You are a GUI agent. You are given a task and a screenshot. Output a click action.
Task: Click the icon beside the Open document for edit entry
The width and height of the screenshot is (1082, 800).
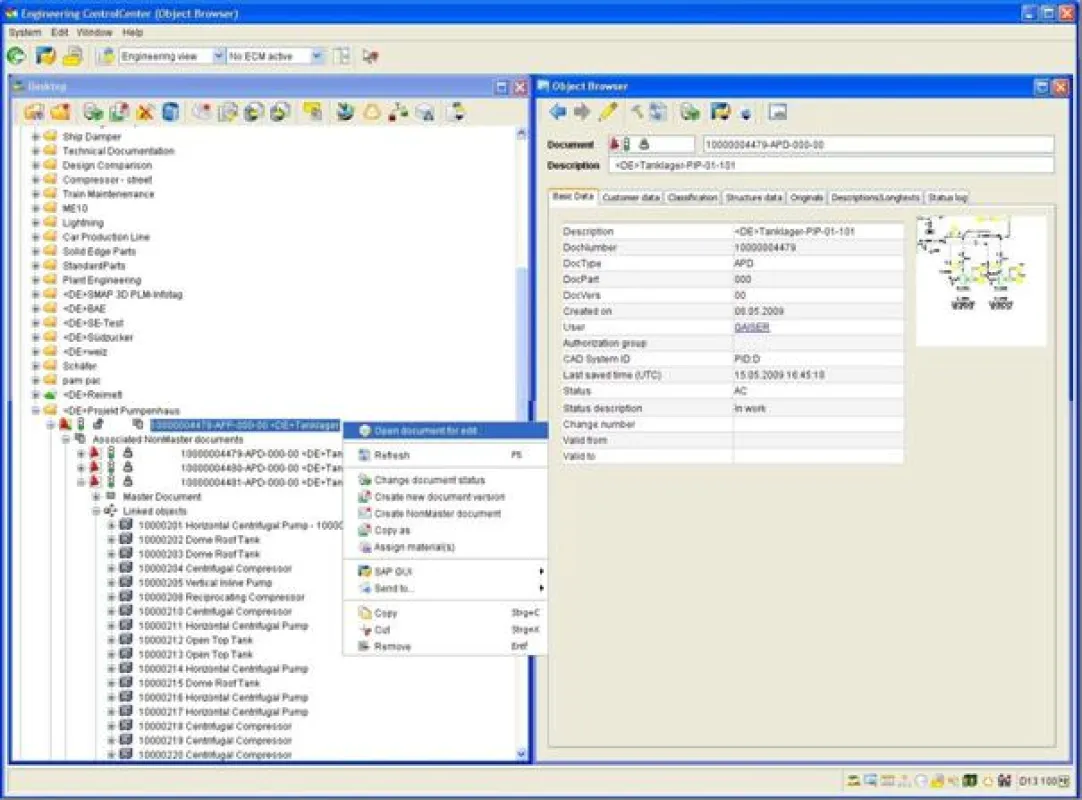365,431
